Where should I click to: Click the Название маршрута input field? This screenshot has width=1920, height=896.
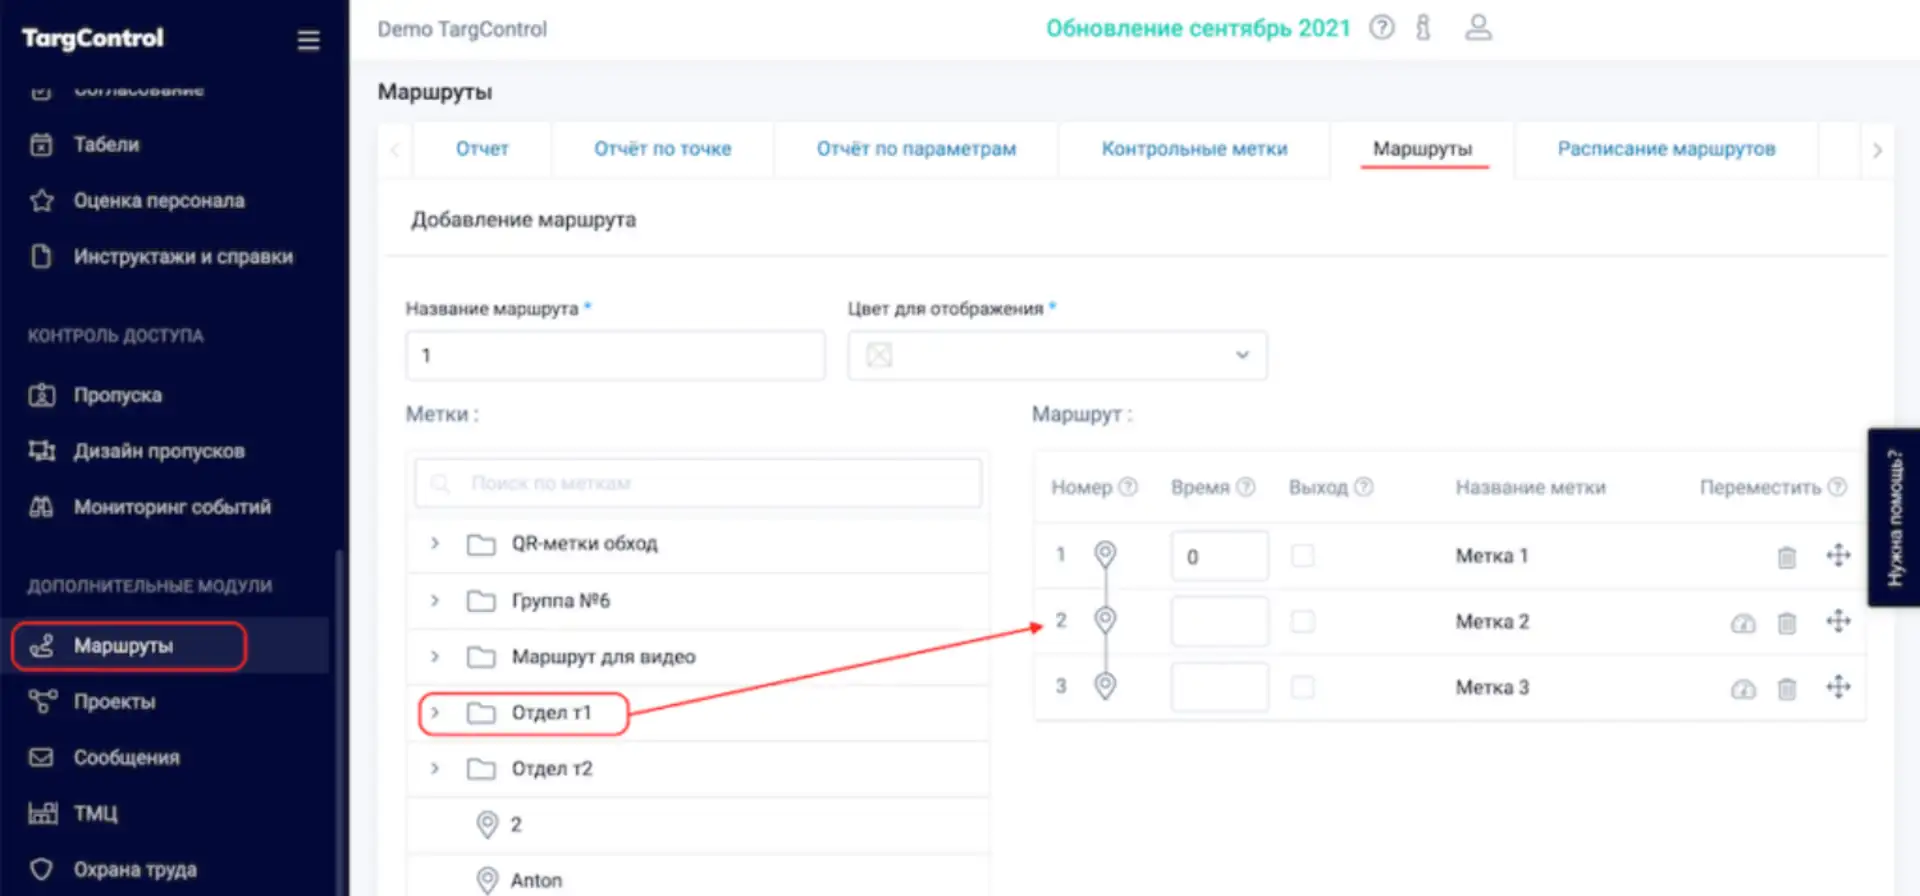point(615,355)
